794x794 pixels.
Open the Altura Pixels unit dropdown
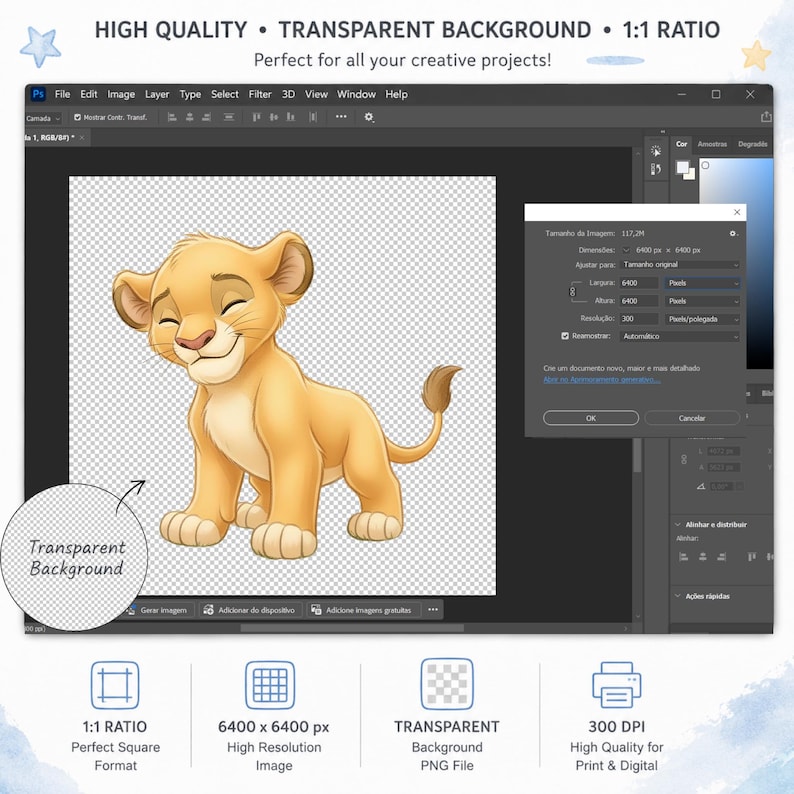(x=702, y=301)
